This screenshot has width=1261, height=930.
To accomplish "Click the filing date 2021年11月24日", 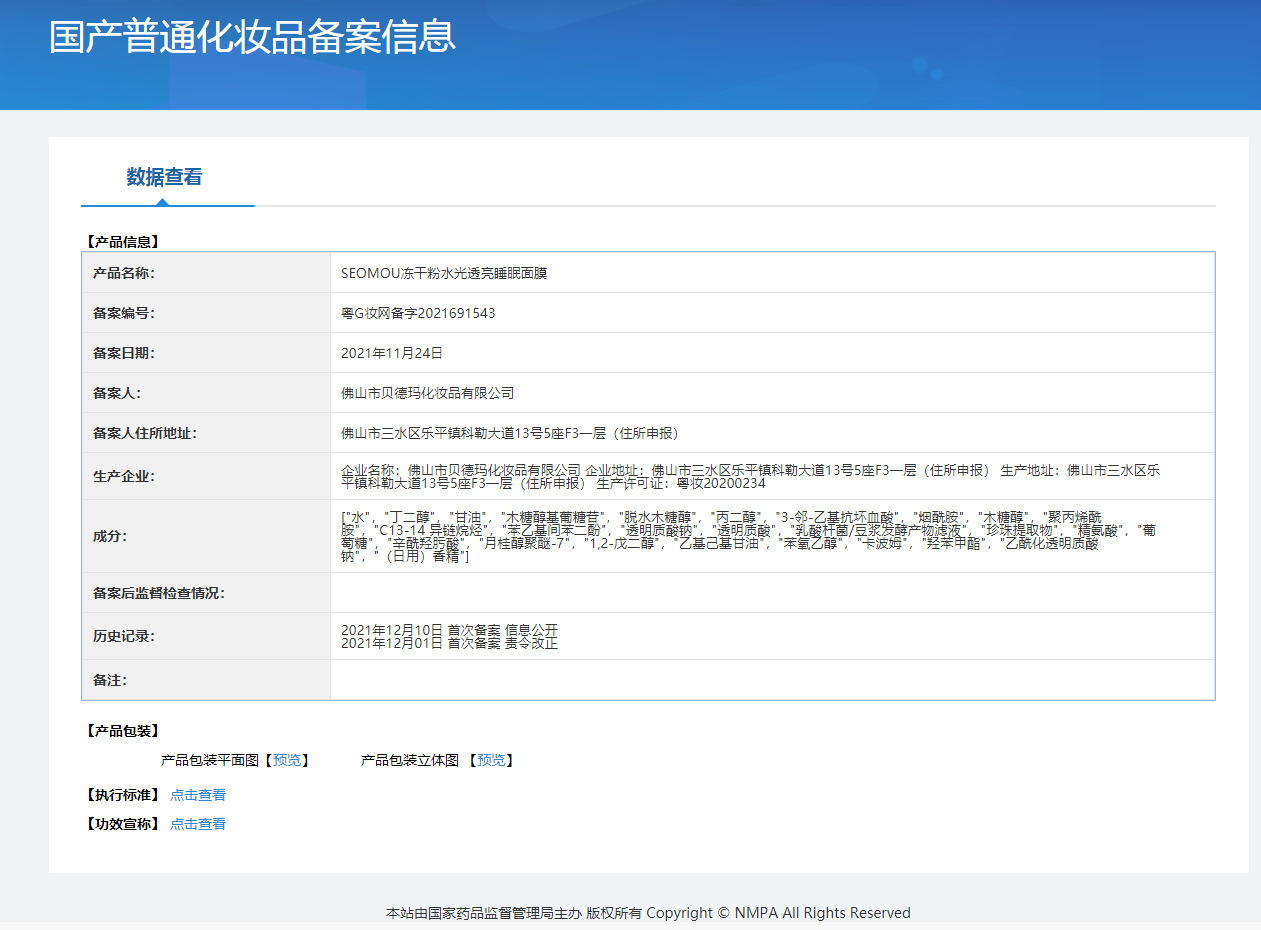I will [x=392, y=353].
